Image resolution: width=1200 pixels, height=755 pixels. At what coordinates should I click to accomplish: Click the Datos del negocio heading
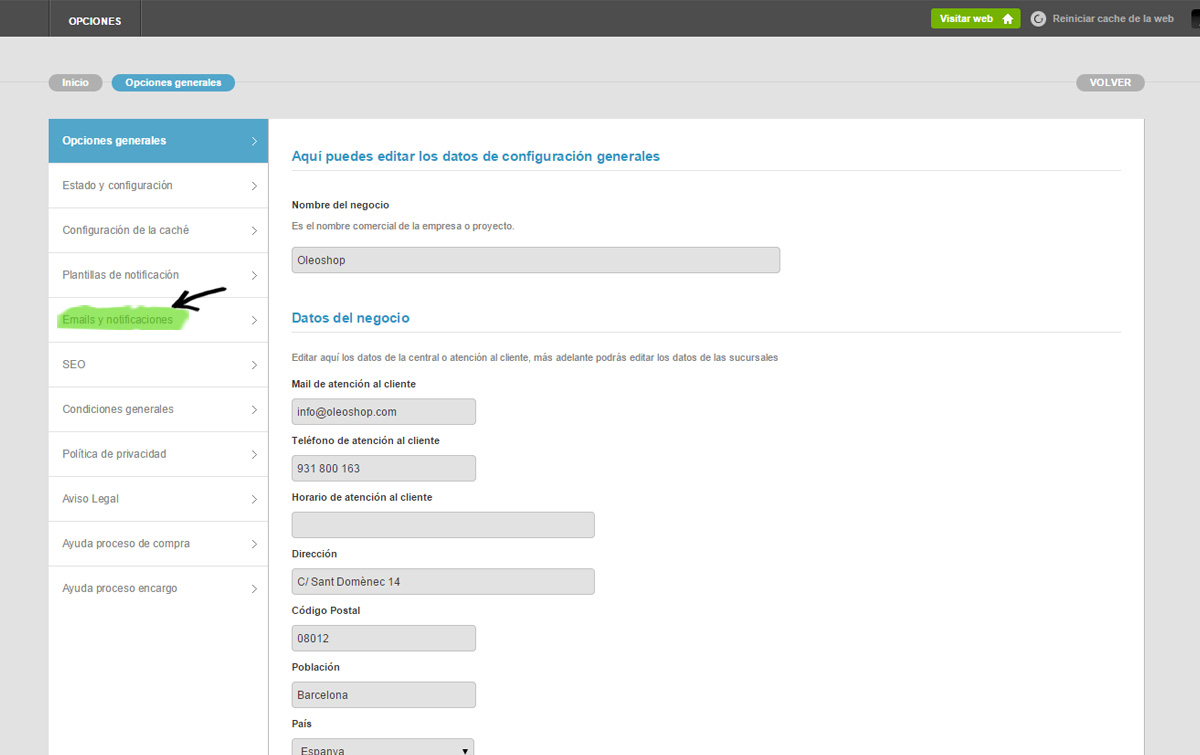(351, 318)
